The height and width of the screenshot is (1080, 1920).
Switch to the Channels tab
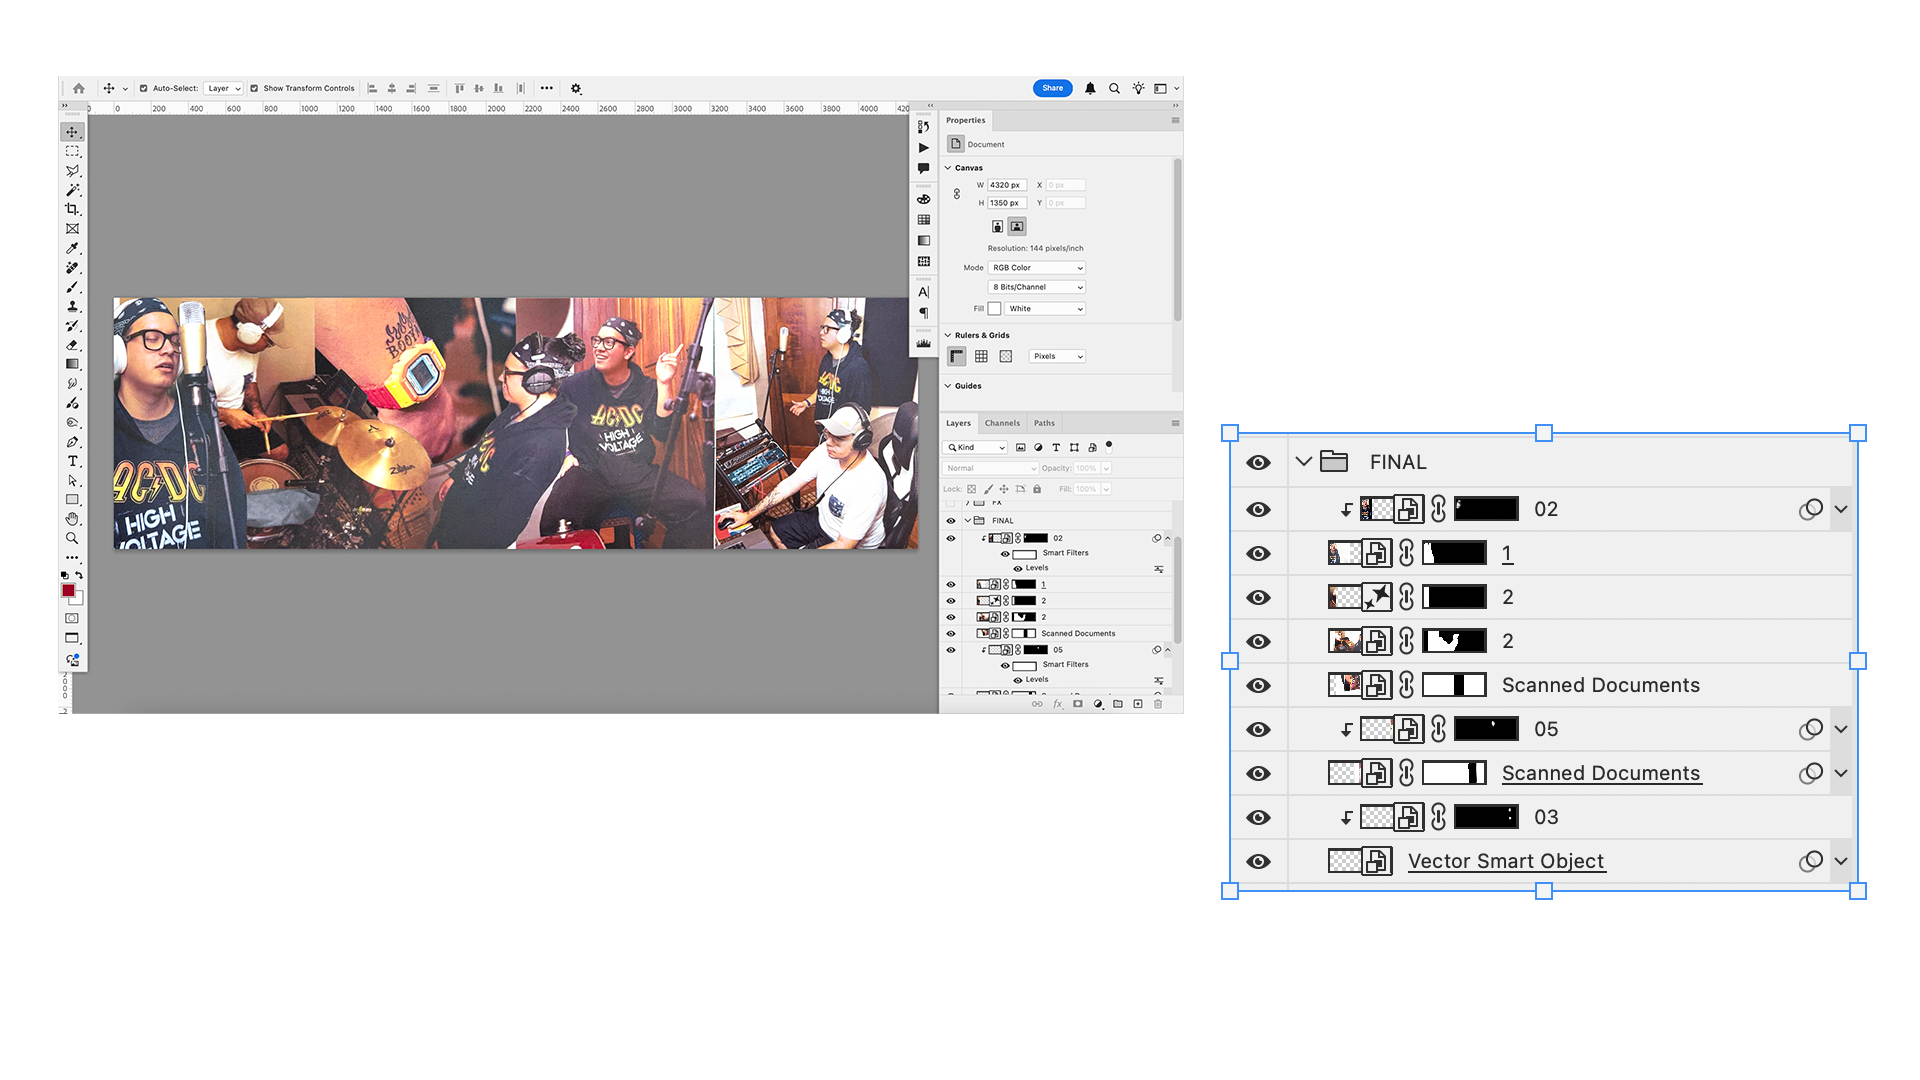coord(1002,423)
